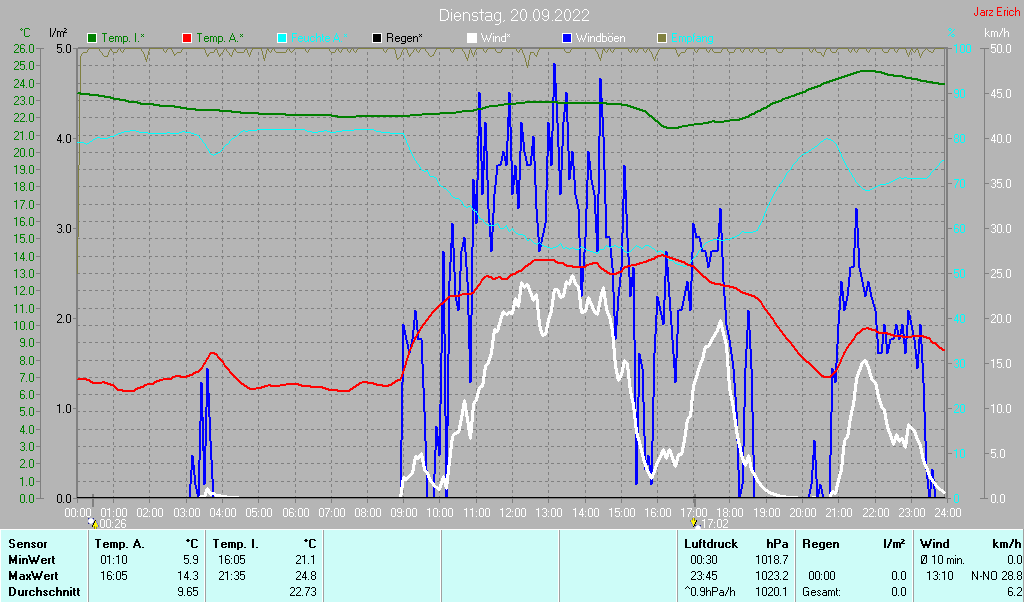The height and width of the screenshot is (602, 1024).
Task: Click the Luftdruck column header
Action: [711, 544]
